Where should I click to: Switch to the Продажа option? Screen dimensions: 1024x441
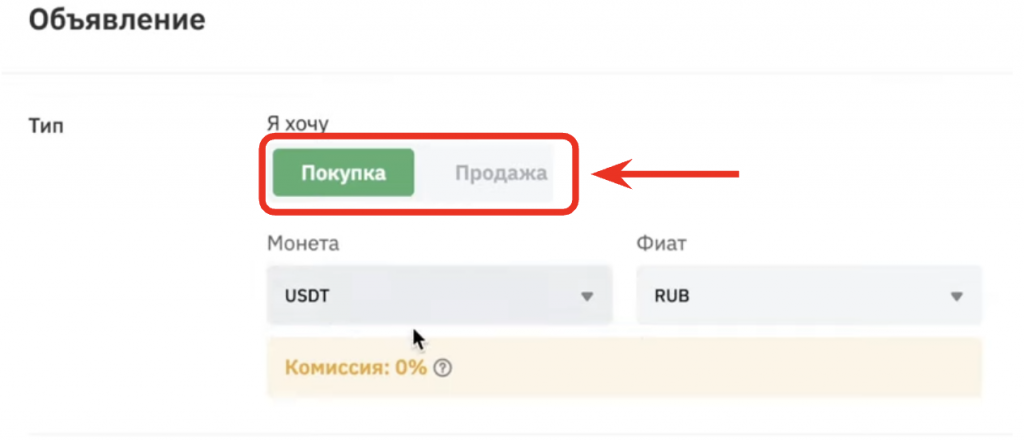pyautogui.click(x=501, y=173)
